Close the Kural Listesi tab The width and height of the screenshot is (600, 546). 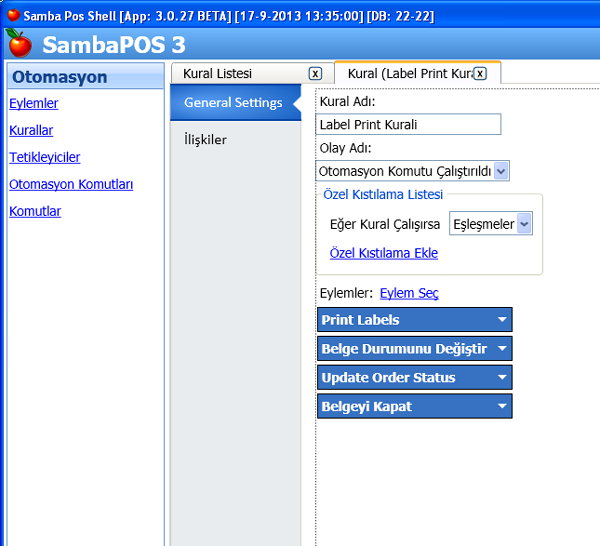pyautogui.click(x=315, y=73)
